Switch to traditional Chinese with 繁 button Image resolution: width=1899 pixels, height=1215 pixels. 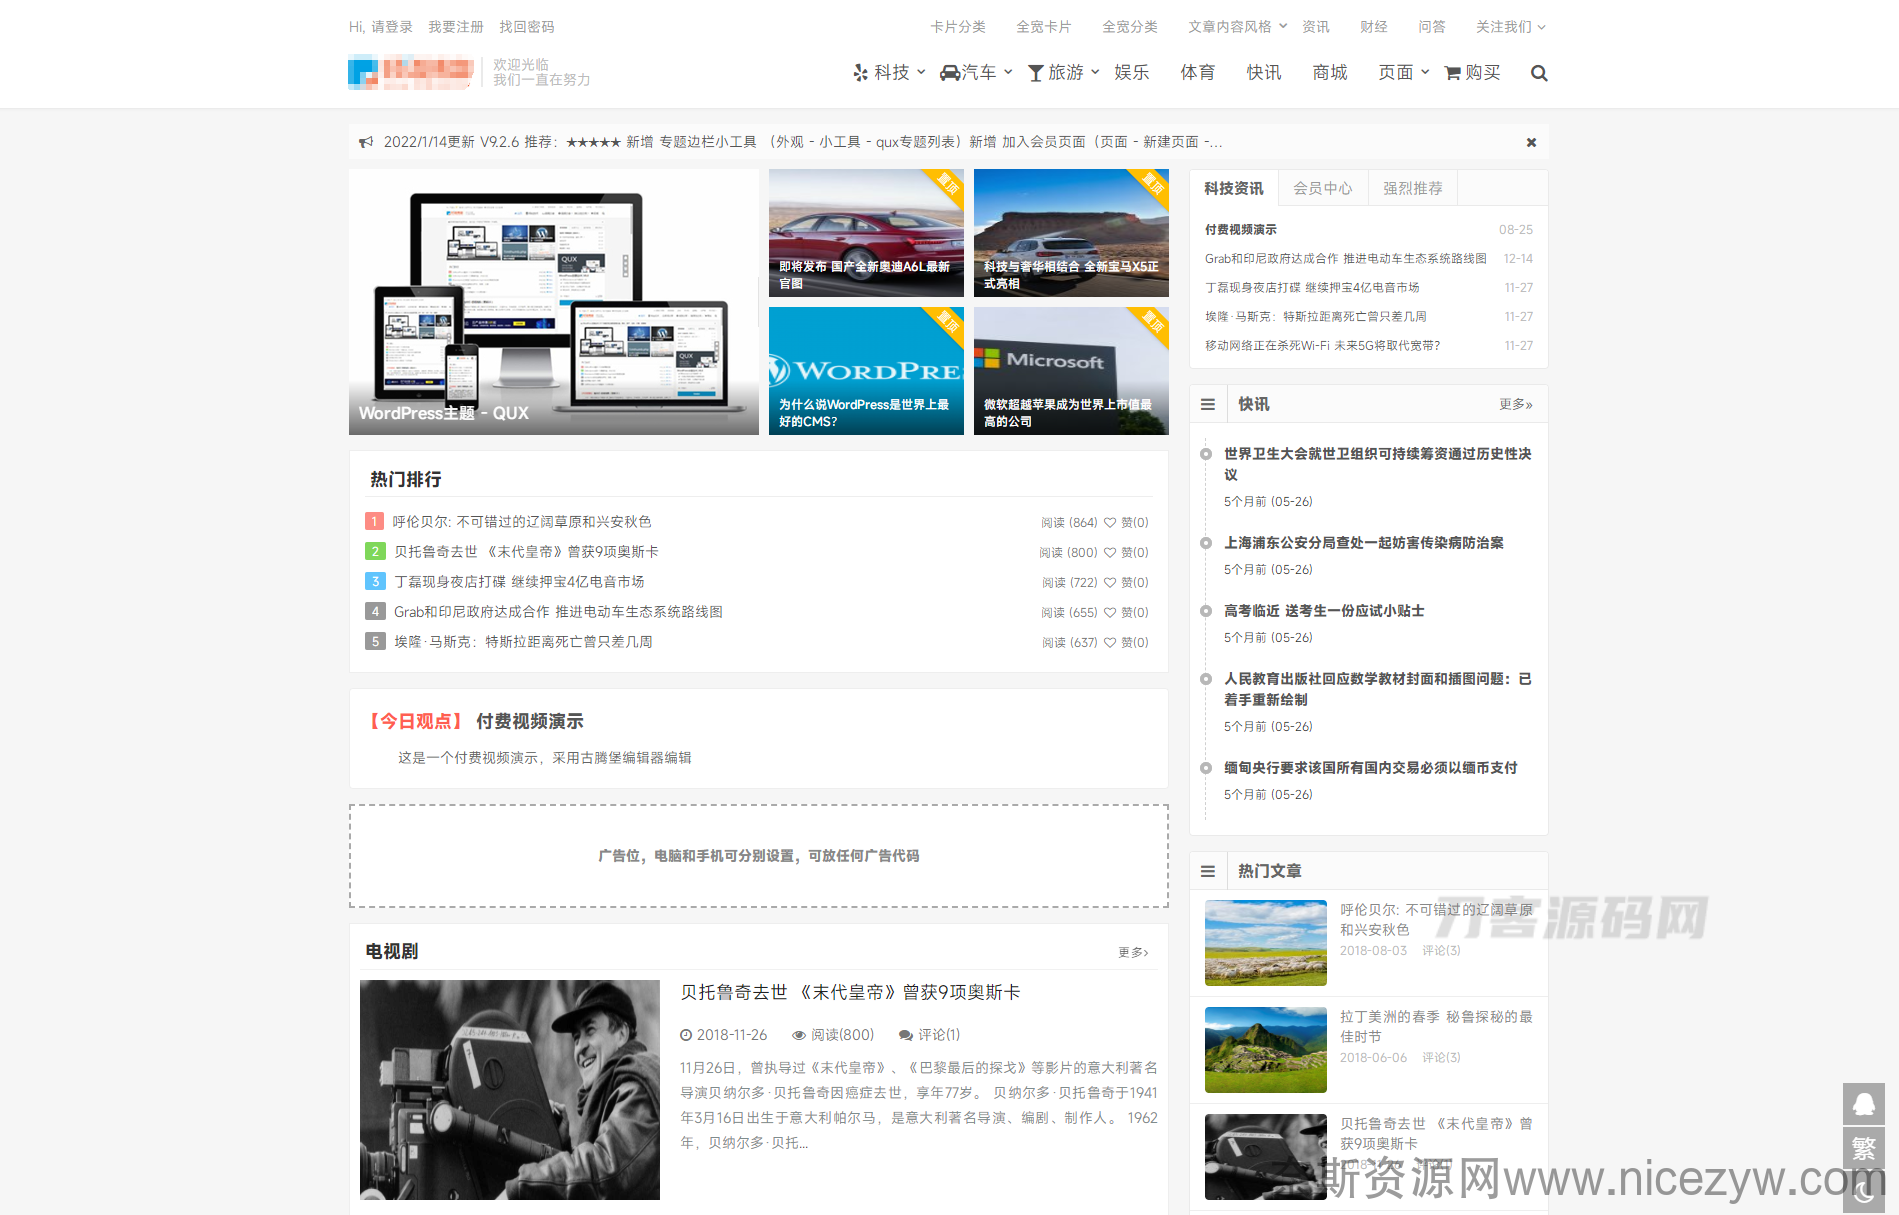1864,1148
